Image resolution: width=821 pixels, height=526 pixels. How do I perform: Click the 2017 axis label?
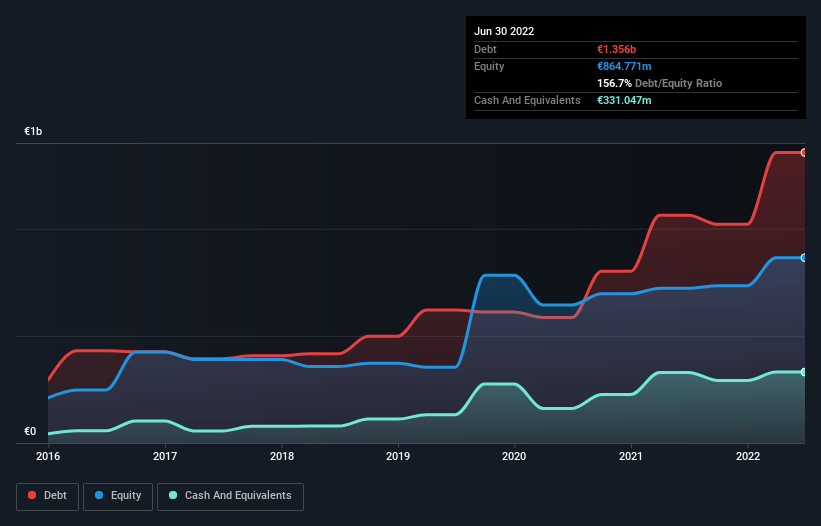[165, 456]
